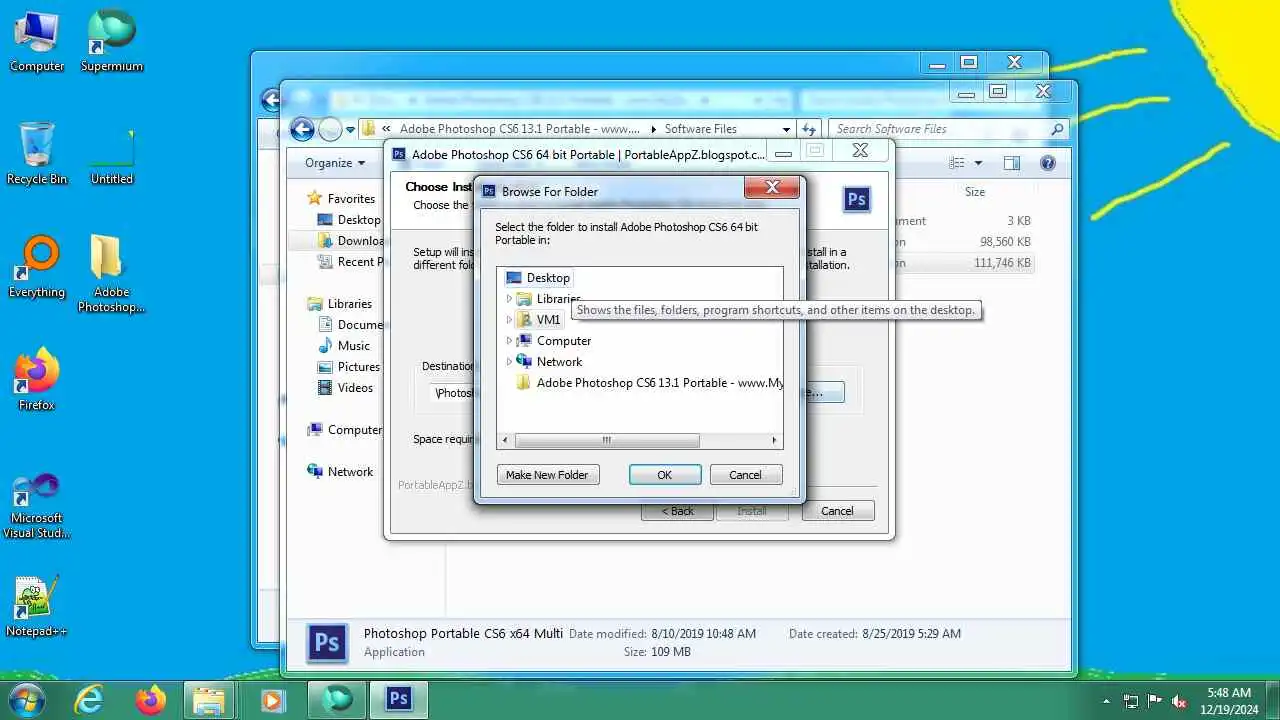This screenshot has height=720, width=1280.
Task: Click folder tree scroll right arrow
Action: (774, 440)
